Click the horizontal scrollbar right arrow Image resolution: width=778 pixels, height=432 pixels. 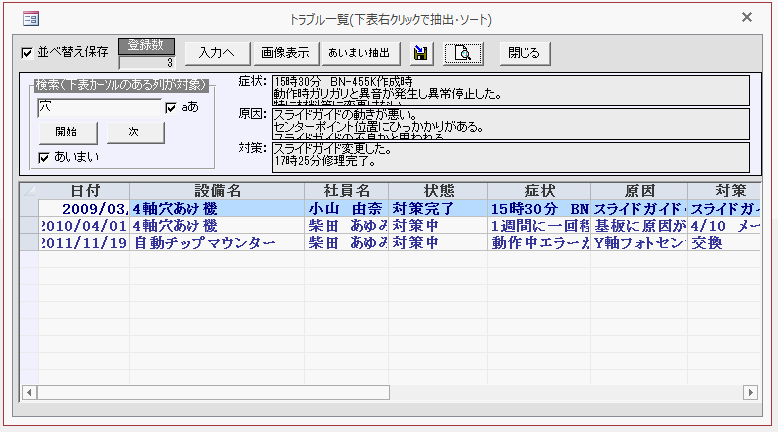750,393
